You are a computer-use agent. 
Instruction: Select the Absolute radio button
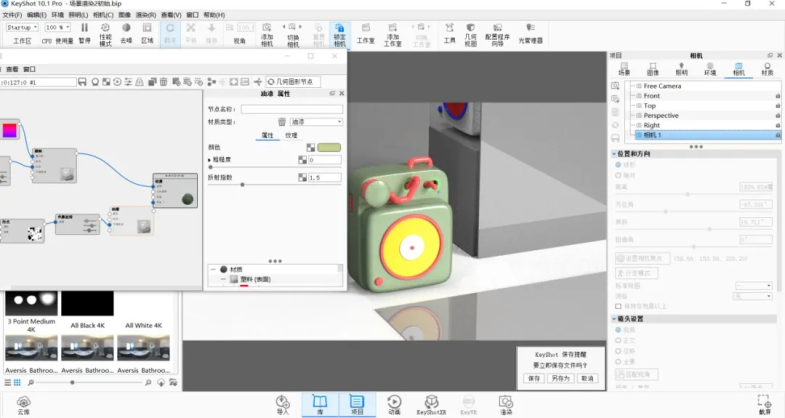pos(617,175)
